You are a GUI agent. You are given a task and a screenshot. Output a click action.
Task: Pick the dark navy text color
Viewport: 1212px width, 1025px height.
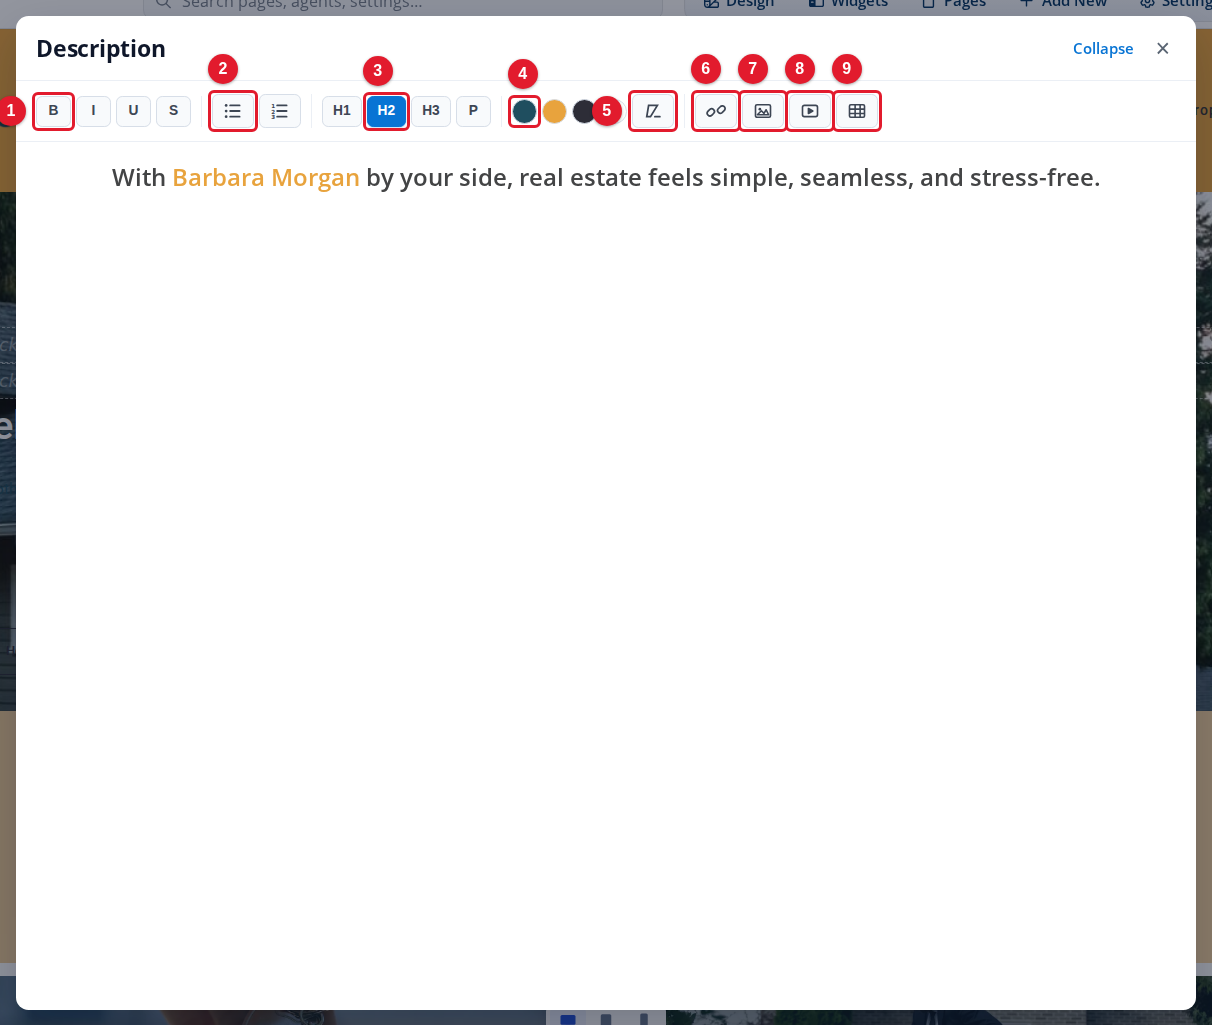click(584, 111)
